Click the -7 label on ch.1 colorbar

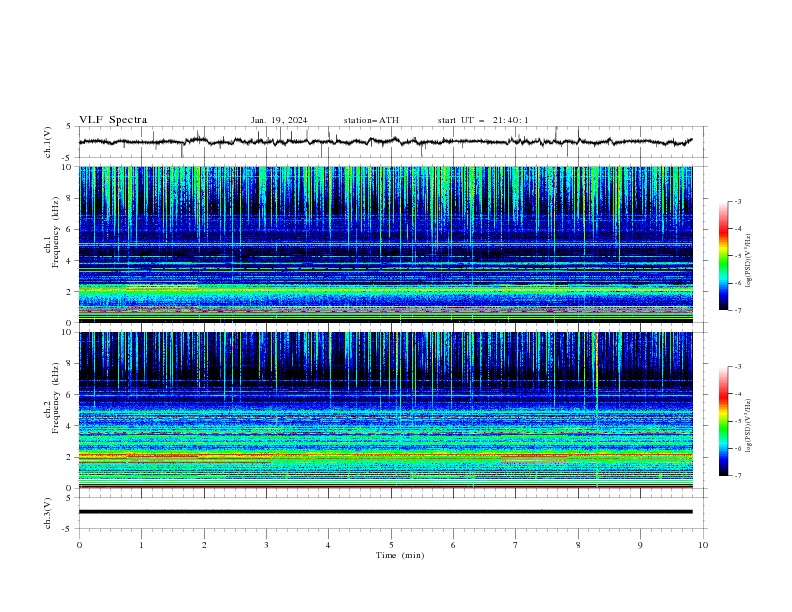click(x=738, y=310)
